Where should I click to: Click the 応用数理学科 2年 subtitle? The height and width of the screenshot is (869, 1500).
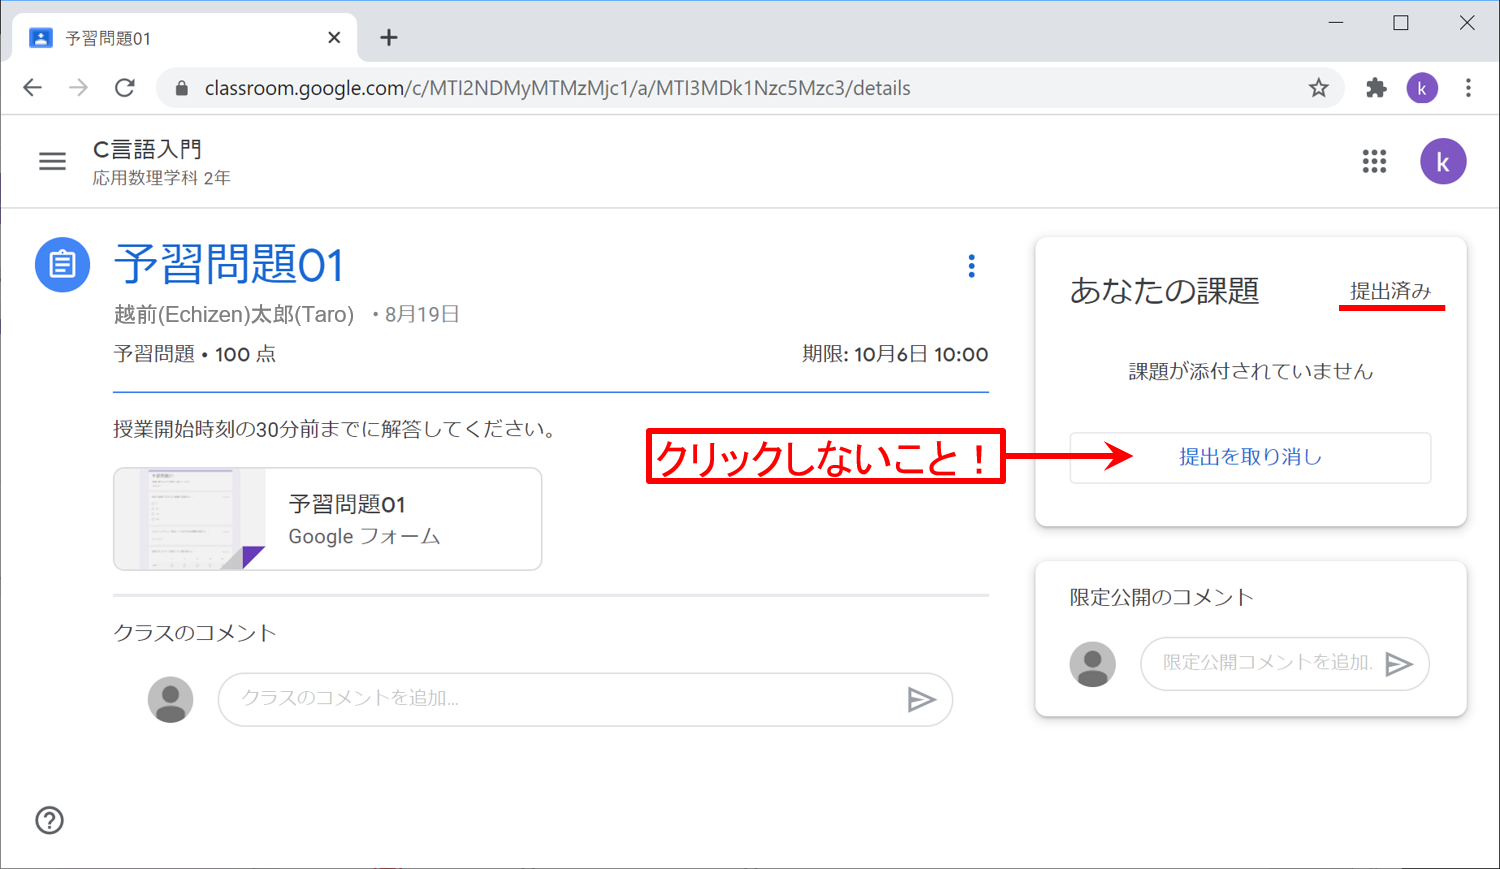pos(162,178)
